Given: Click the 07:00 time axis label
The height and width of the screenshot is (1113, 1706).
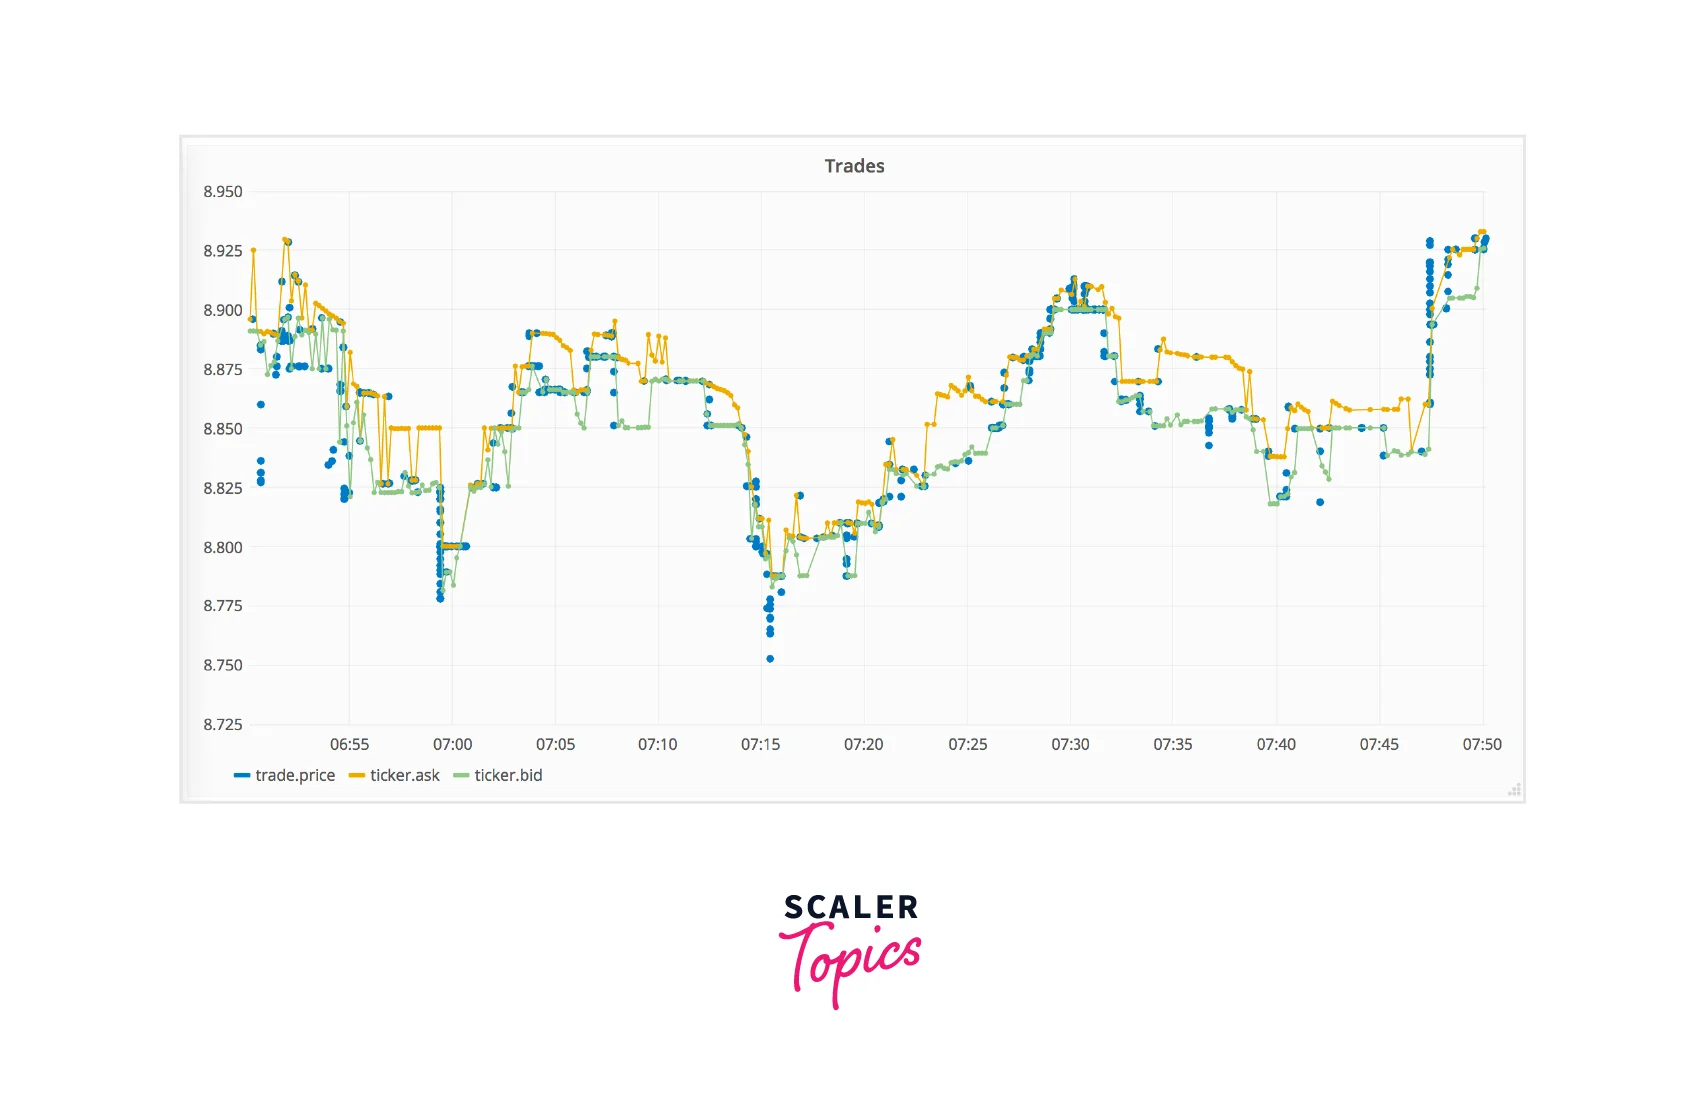Looking at the screenshot, I should point(452,745).
